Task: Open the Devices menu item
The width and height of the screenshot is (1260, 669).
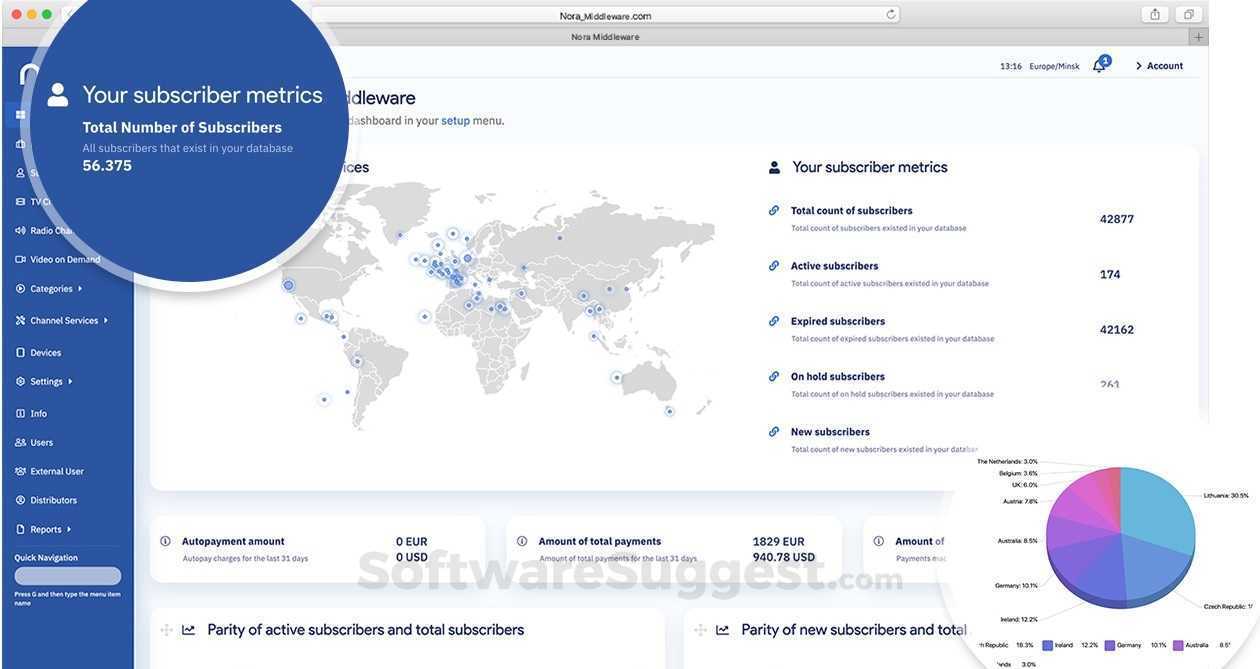Action: click(46, 353)
